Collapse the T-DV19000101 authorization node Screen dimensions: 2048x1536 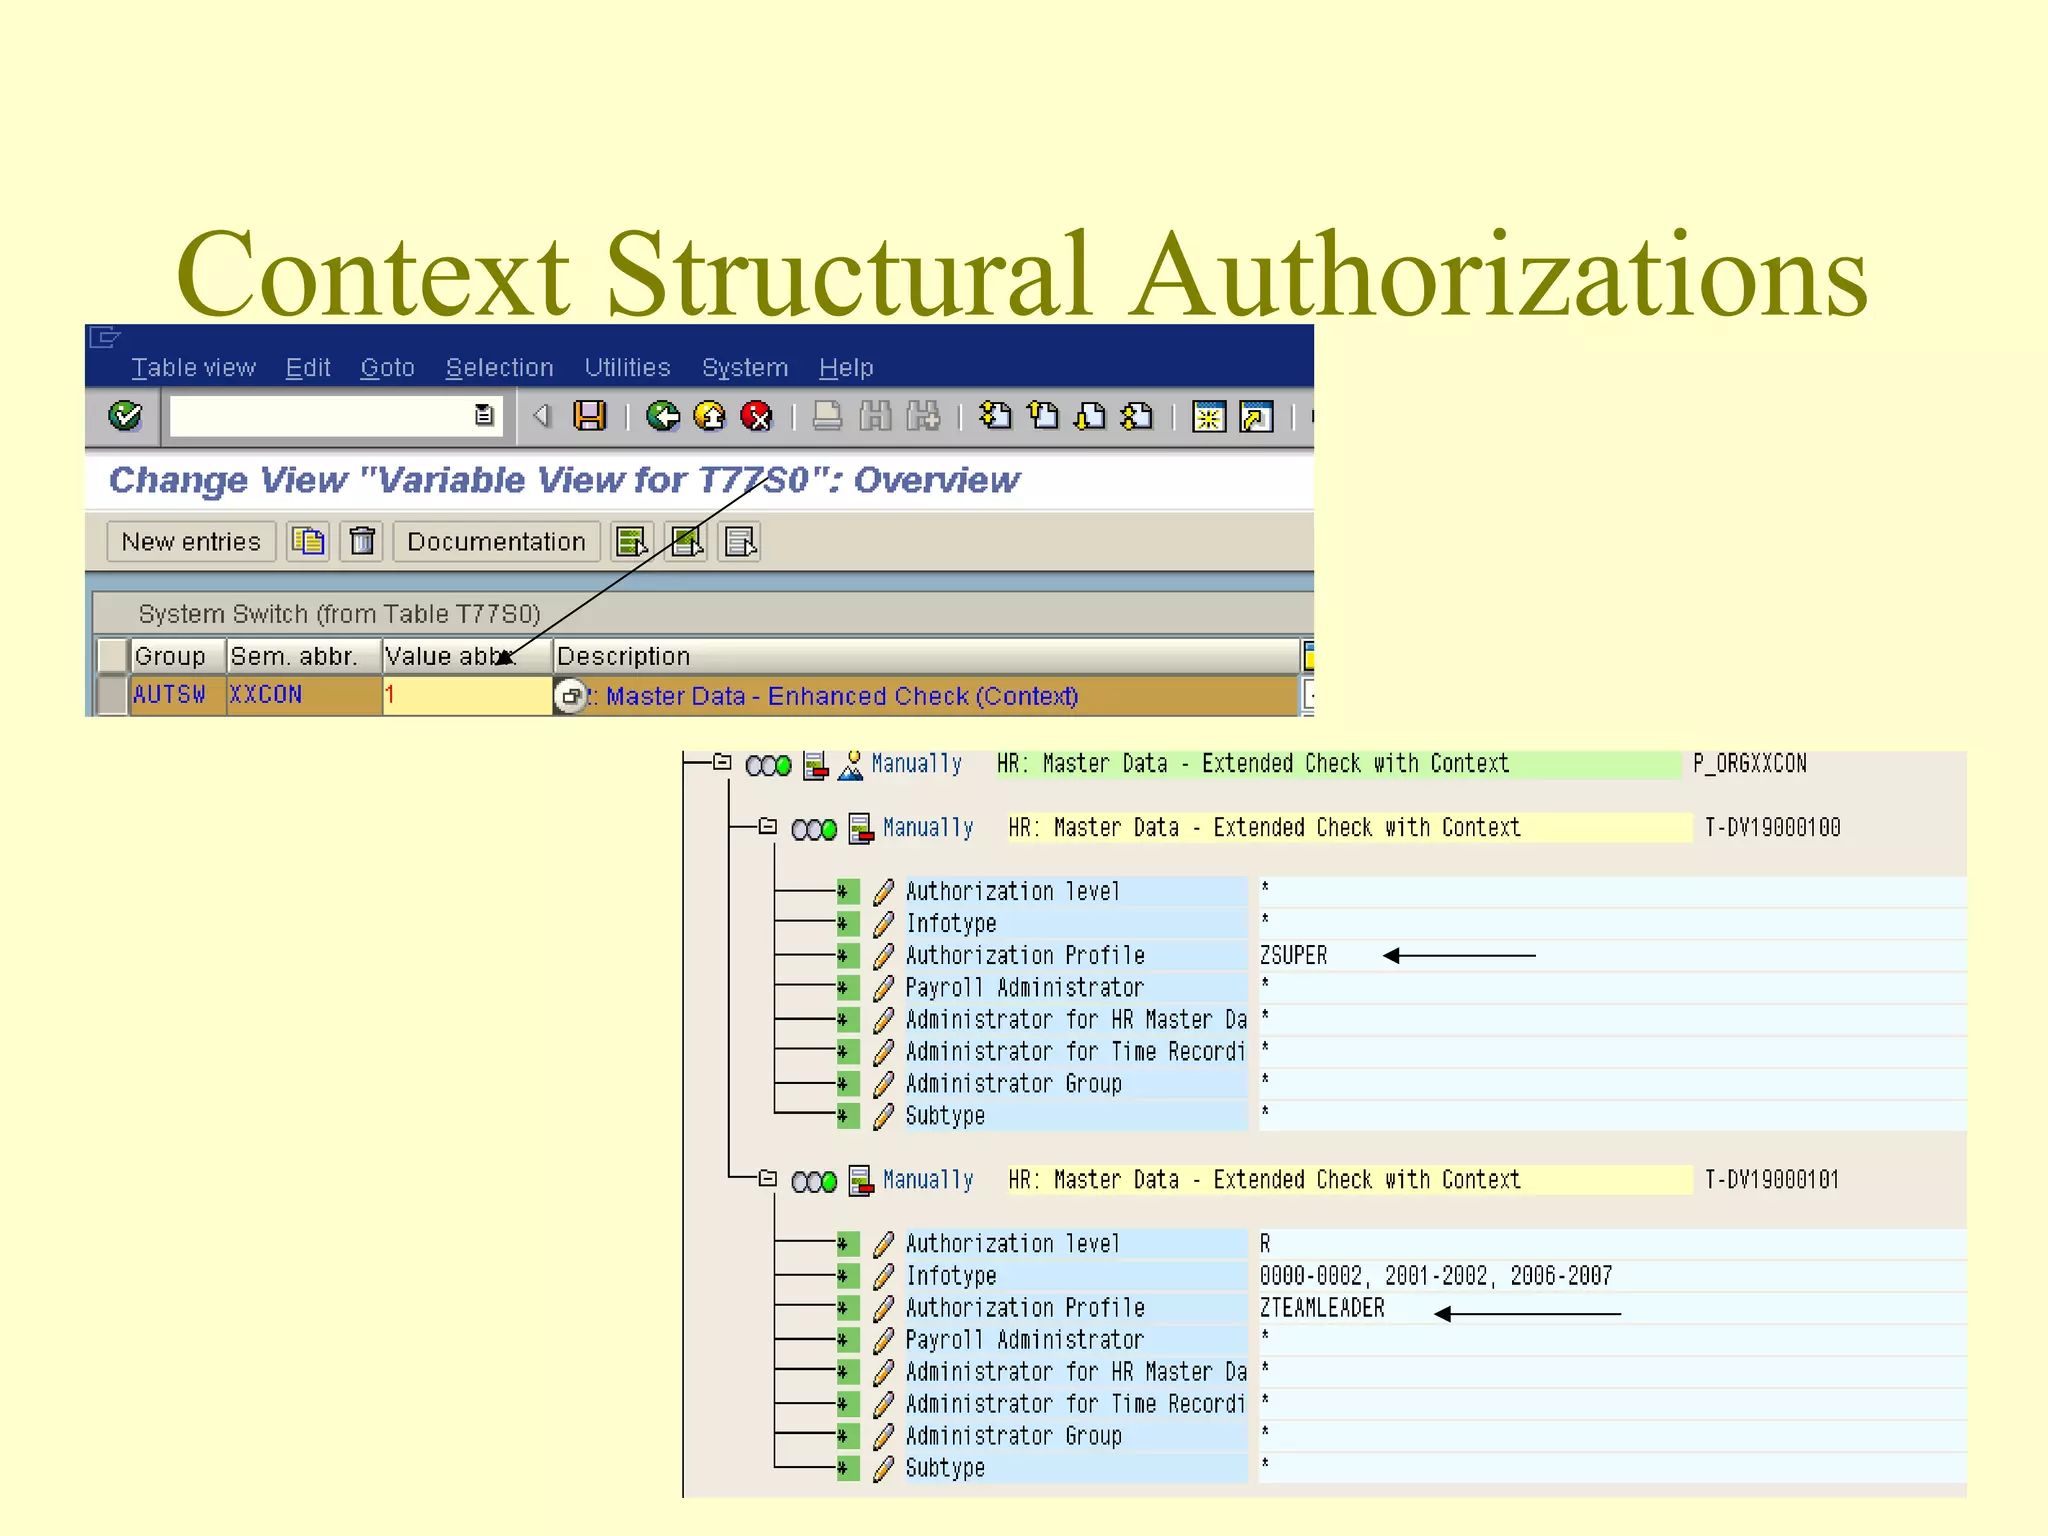[767, 1178]
